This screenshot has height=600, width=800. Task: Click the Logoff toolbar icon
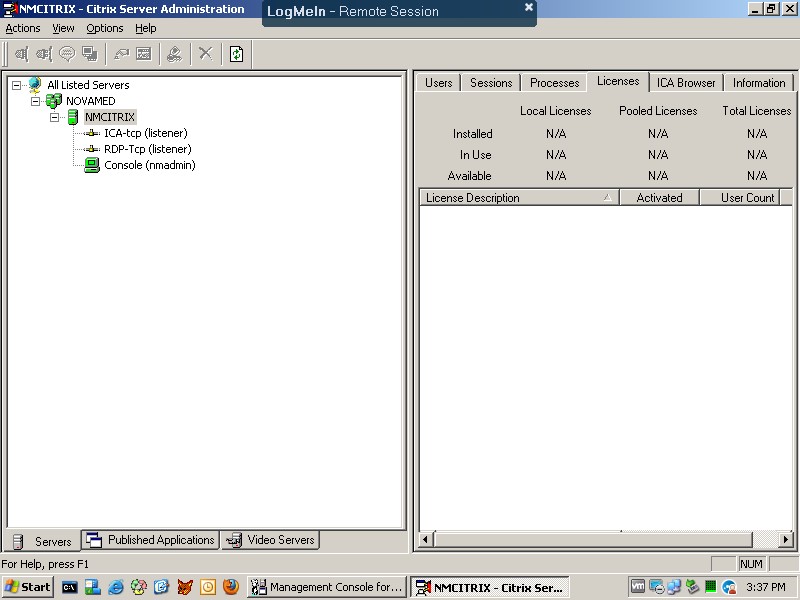pos(174,54)
